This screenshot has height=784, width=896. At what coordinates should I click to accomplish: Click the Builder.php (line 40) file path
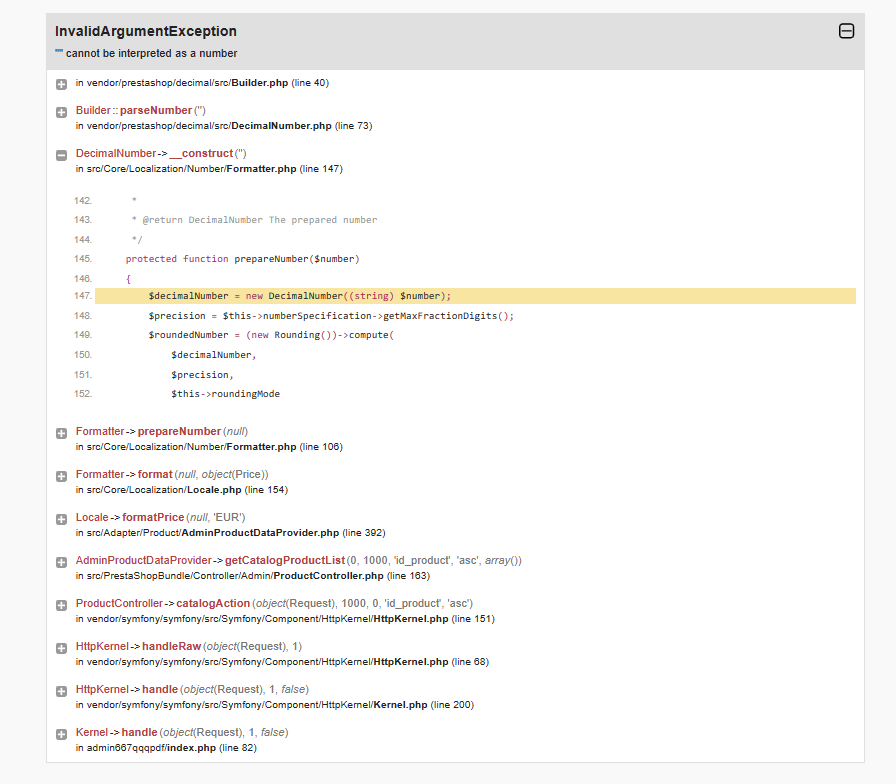(202, 83)
